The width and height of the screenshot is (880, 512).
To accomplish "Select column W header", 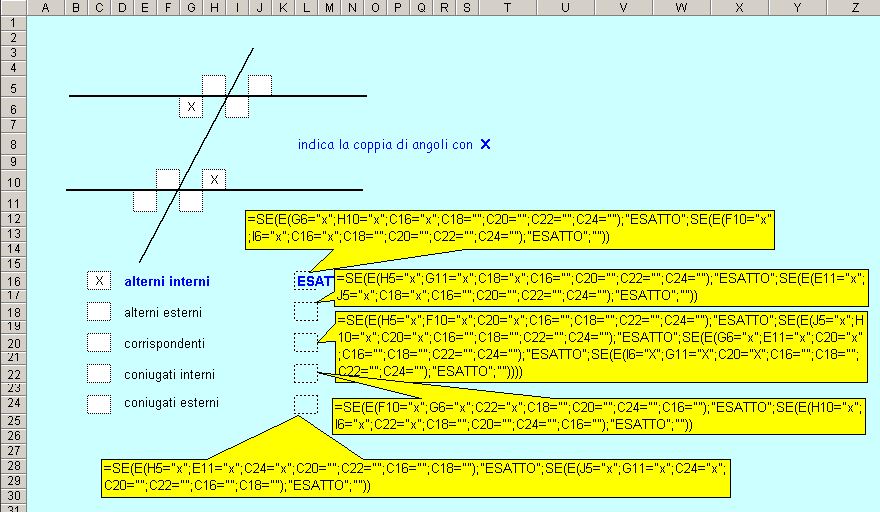I will (x=681, y=7).
